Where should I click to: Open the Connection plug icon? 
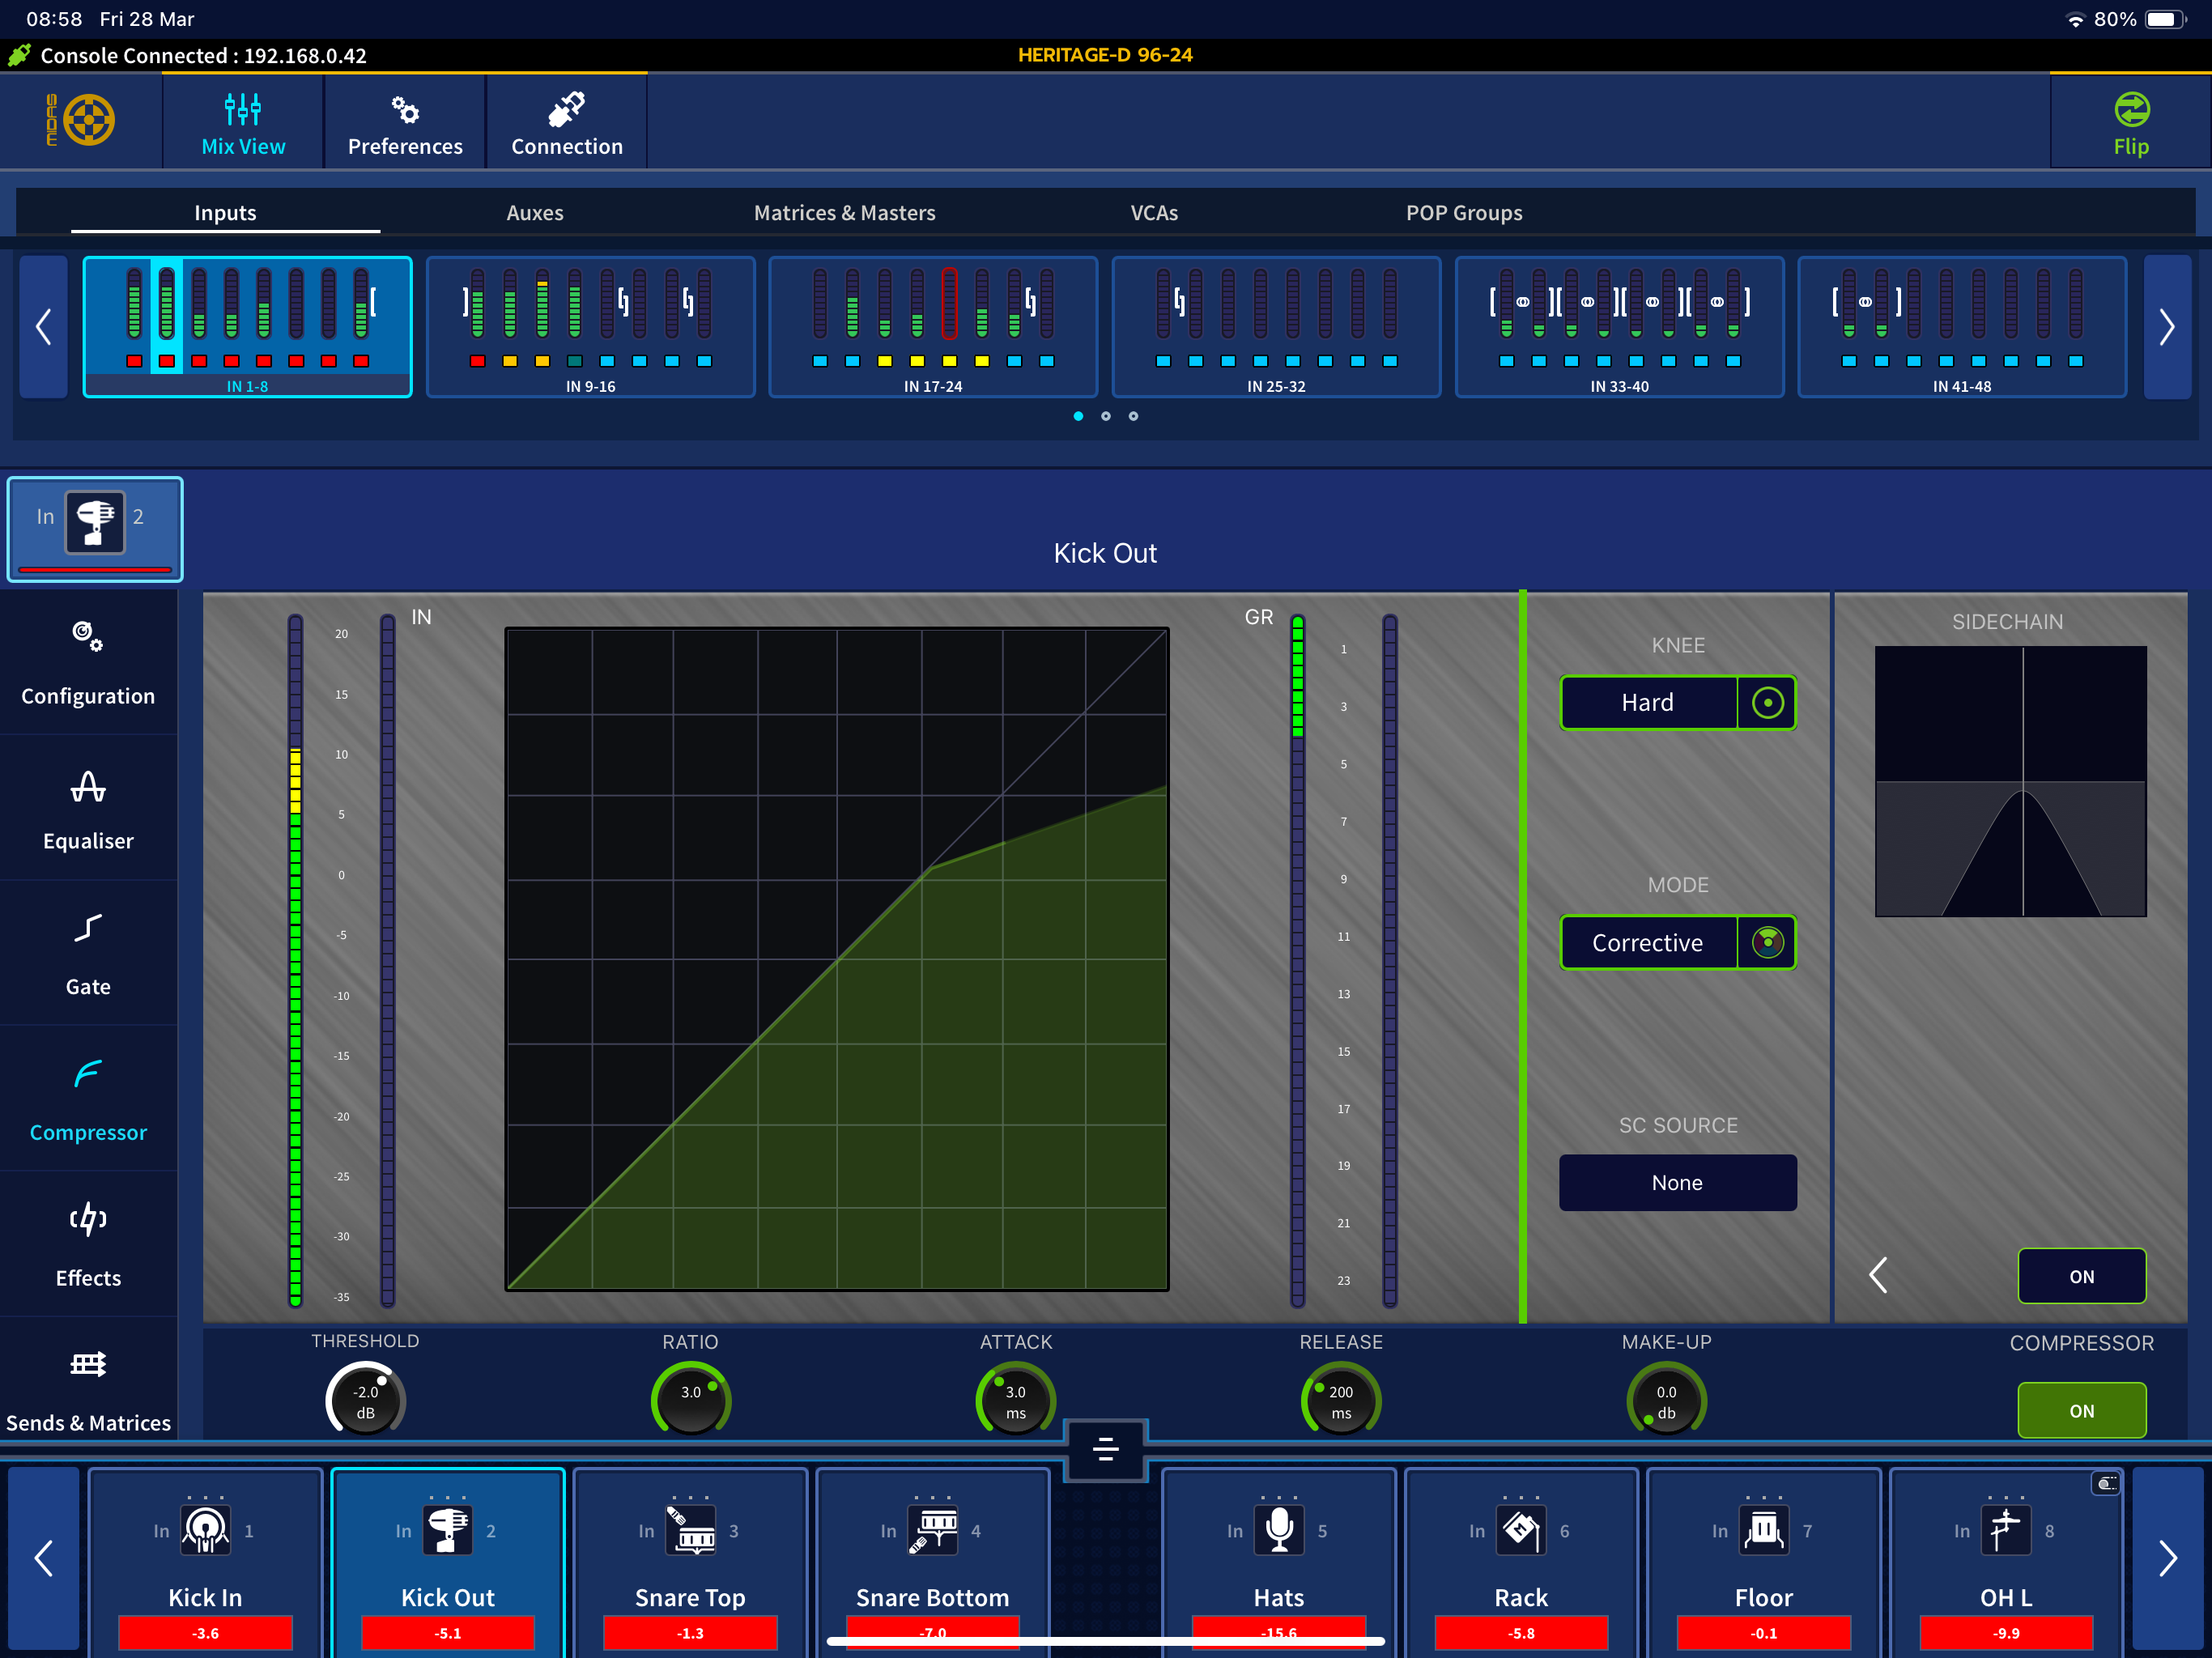pos(566,109)
